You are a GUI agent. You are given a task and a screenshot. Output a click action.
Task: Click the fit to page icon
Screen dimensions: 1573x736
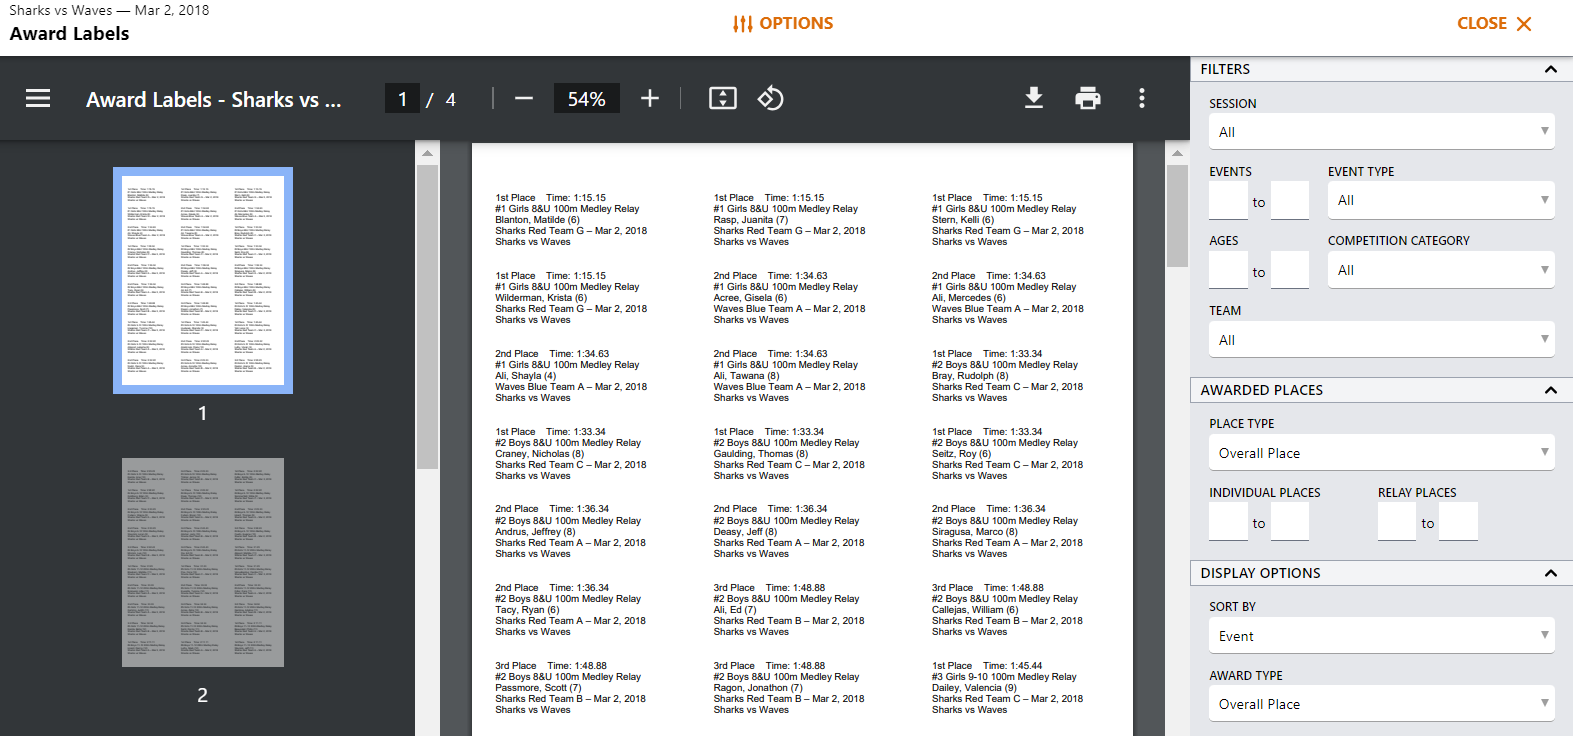click(x=723, y=98)
